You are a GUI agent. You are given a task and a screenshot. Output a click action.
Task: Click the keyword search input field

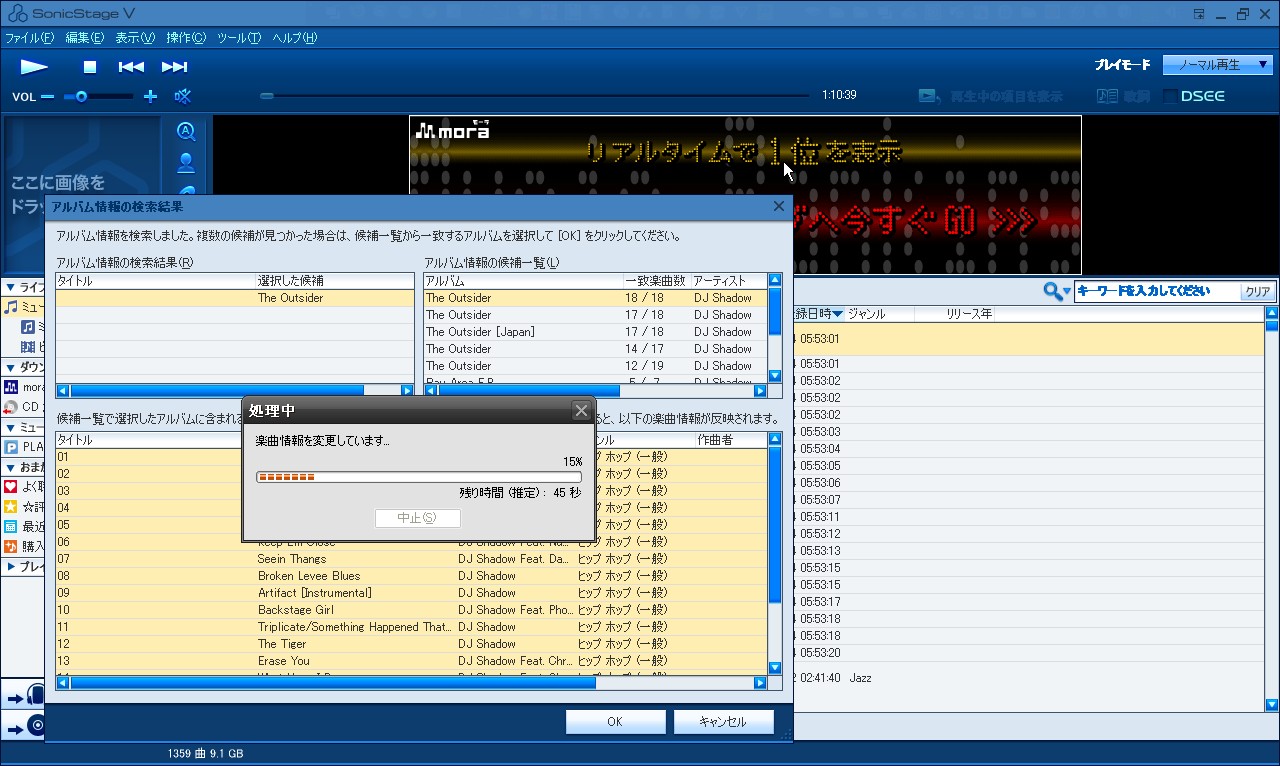[x=1155, y=291]
